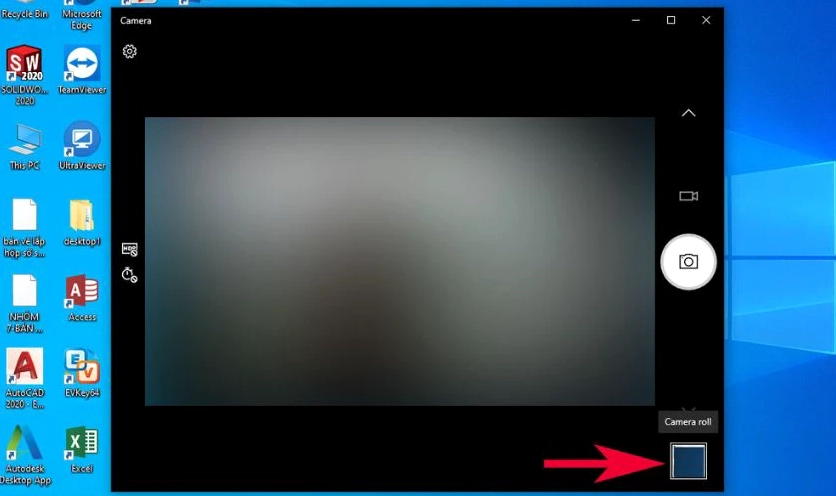The height and width of the screenshot is (496, 836).
Task: Click the camera preview viewfinder
Action: pyautogui.click(x=400, y=261)
